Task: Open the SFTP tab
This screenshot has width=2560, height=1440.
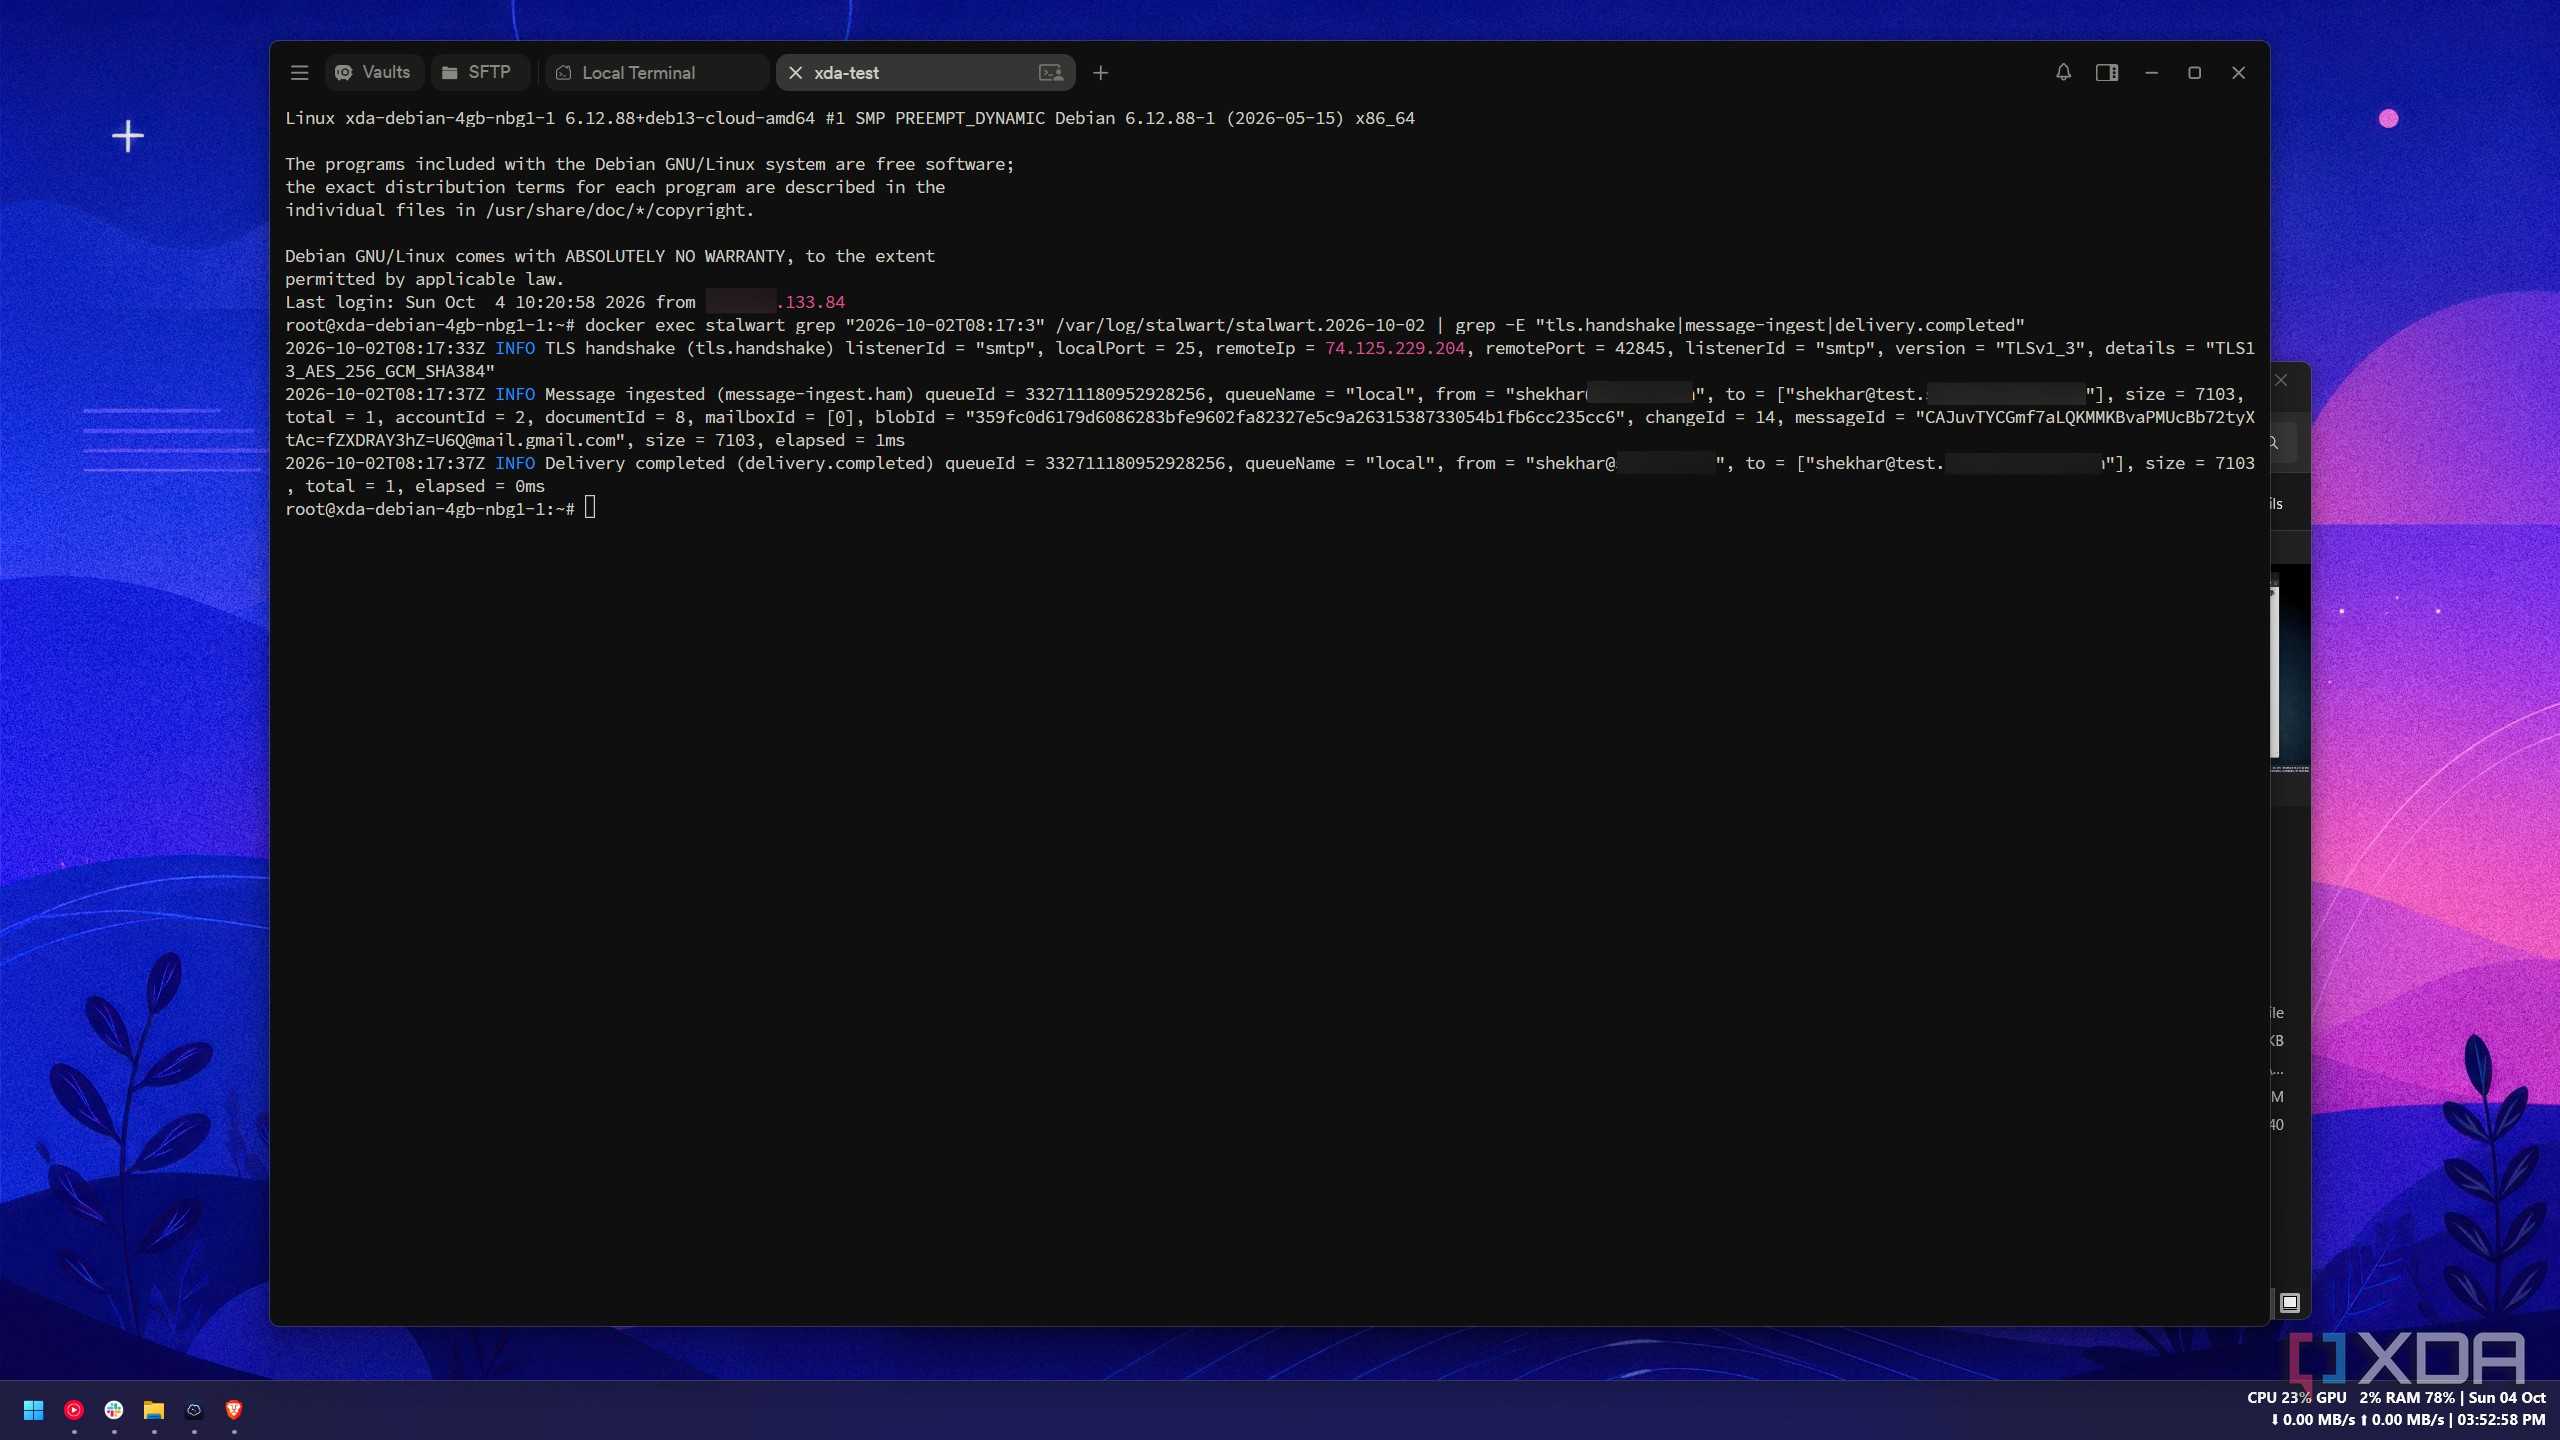Action: (477, 73)
